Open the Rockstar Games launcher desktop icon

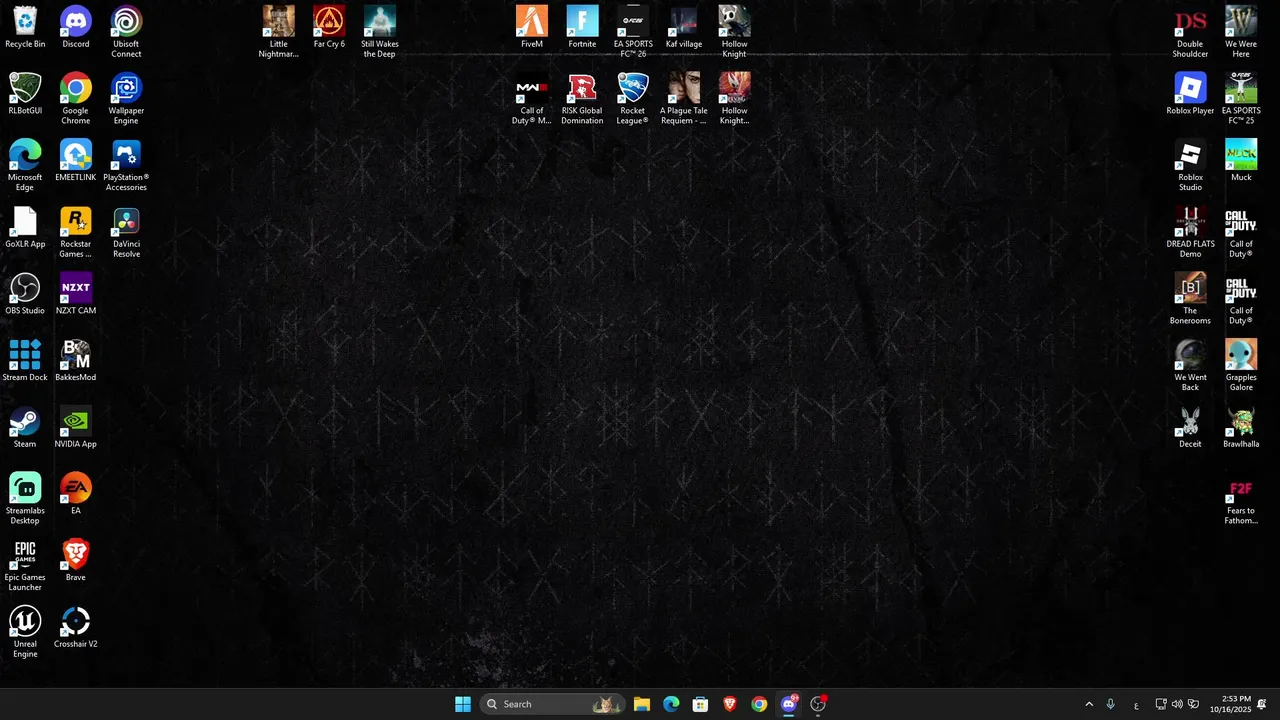pyautogui.click(x=76, y=233)
